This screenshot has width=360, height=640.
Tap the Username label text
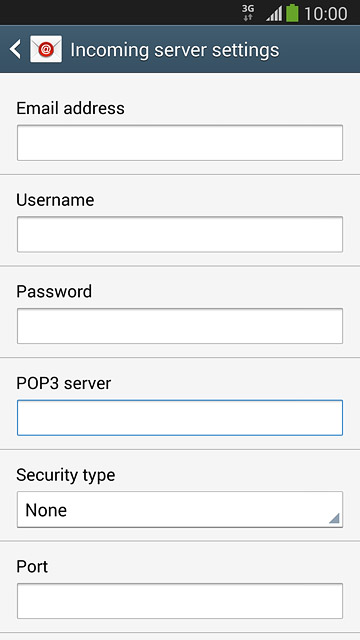(55, 200)
